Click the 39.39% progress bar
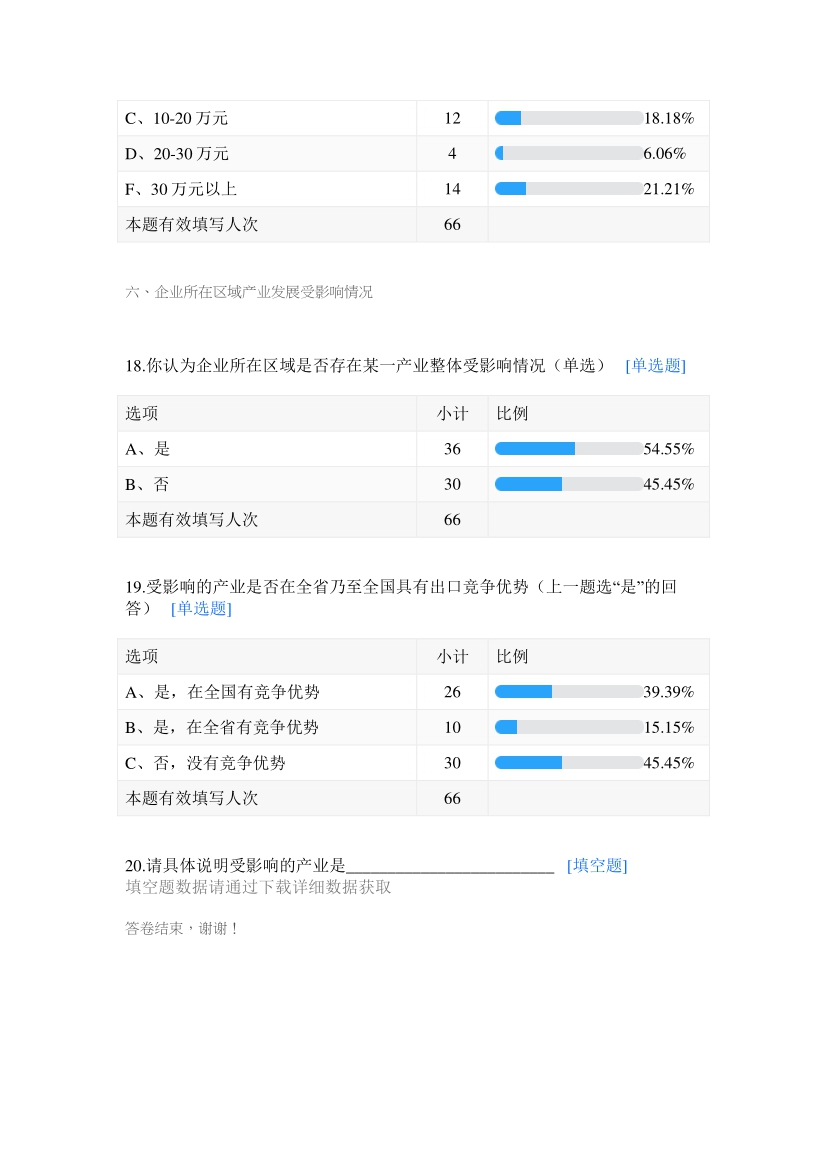827x1170 pixels. (569, 692)
